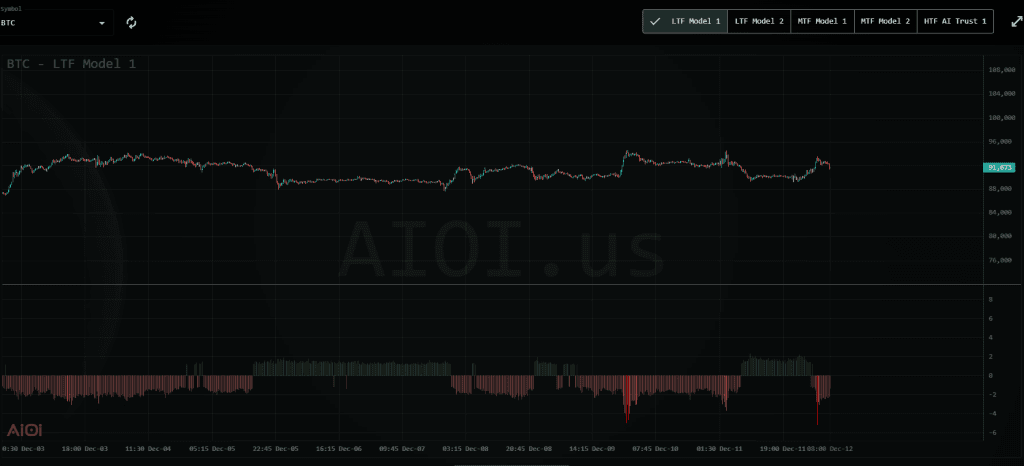Screen dimensions: 1024x466
Task: Click the symbol dropdown arrow
Action: point(103,22)
